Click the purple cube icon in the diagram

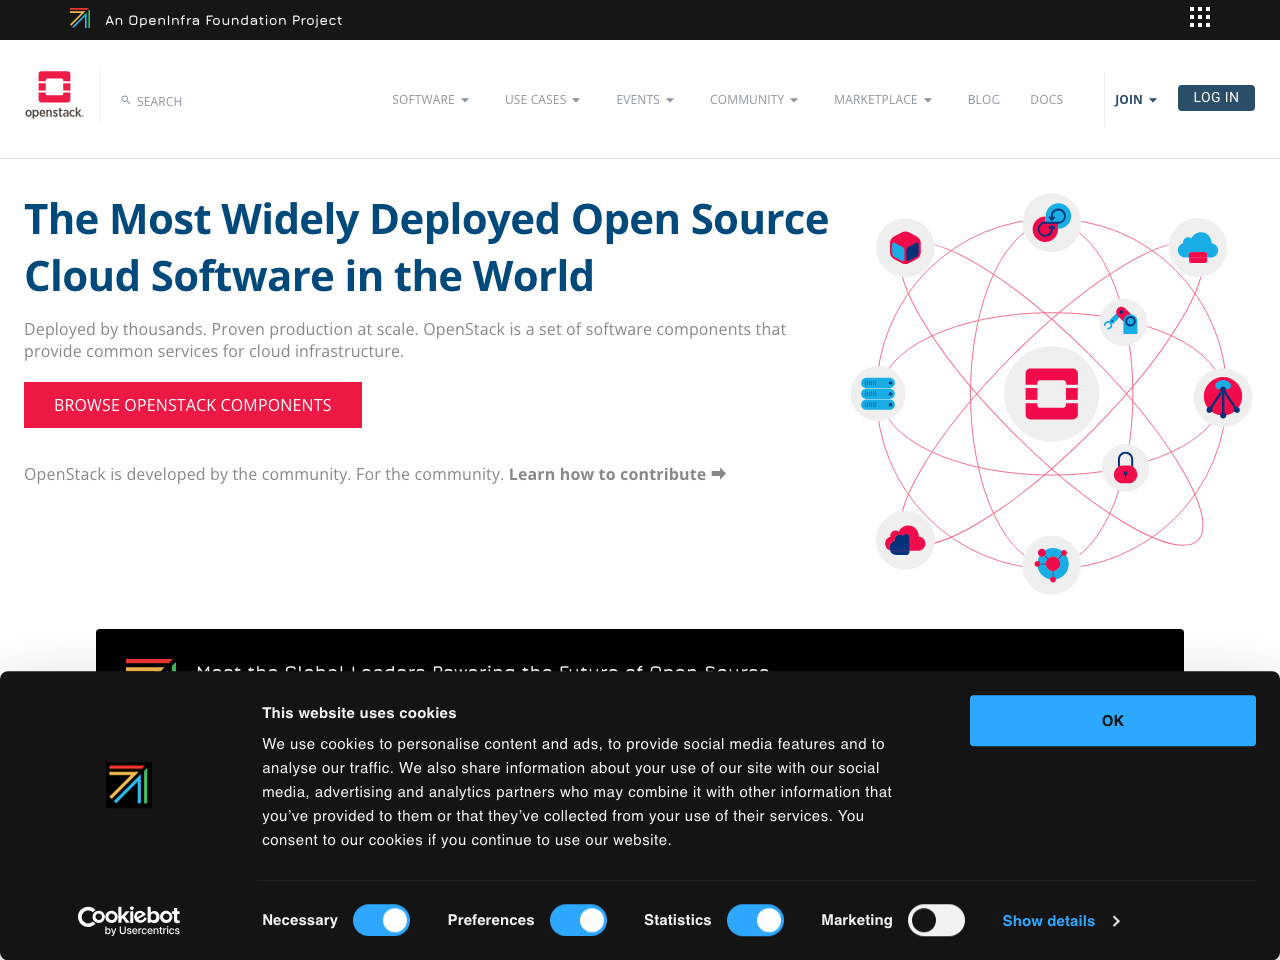coord(904,247)
